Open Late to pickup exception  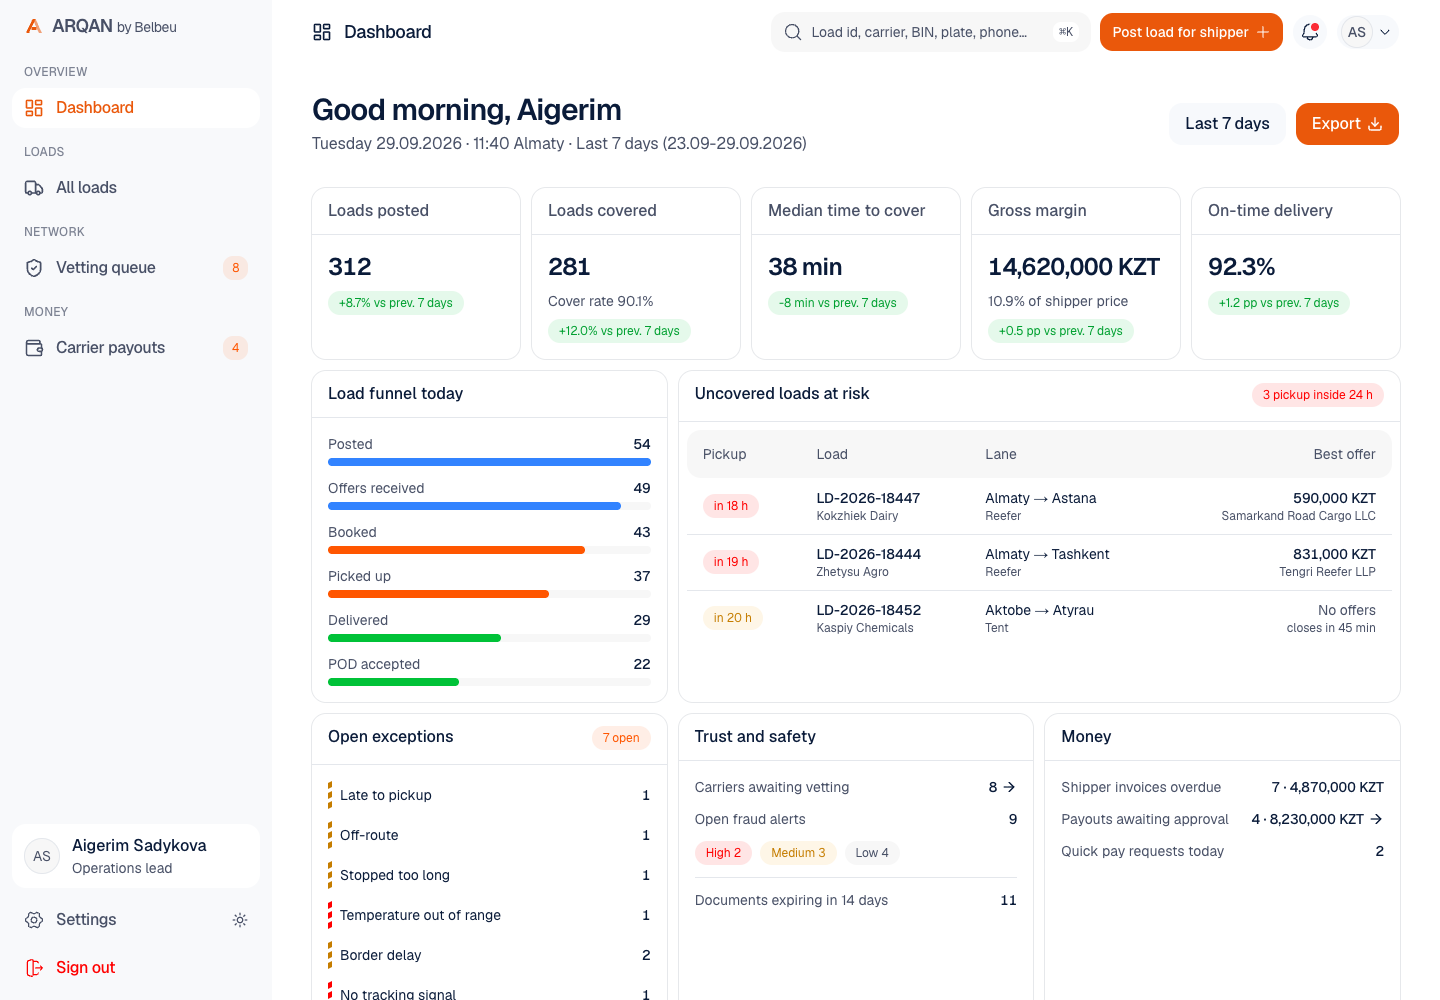(x=489, y=795)
